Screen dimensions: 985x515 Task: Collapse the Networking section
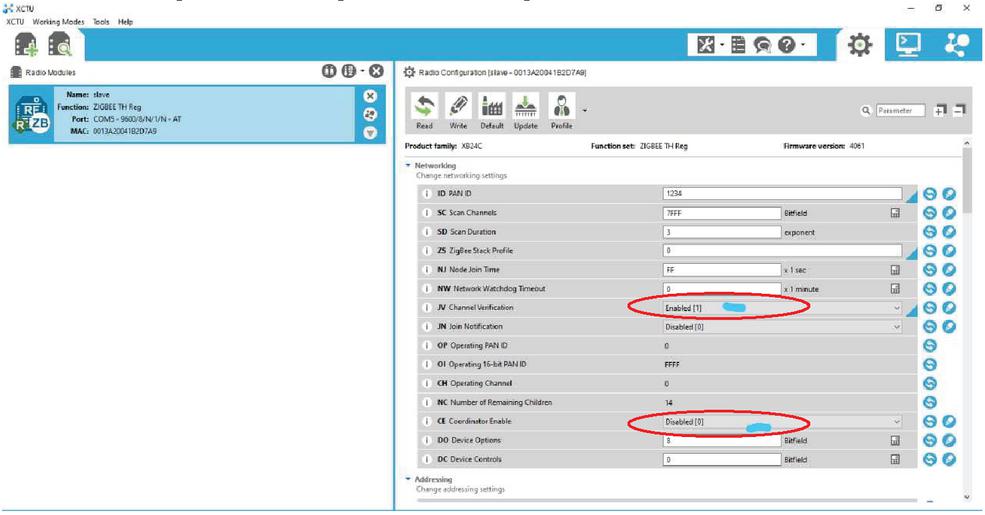tap(408, 166)
